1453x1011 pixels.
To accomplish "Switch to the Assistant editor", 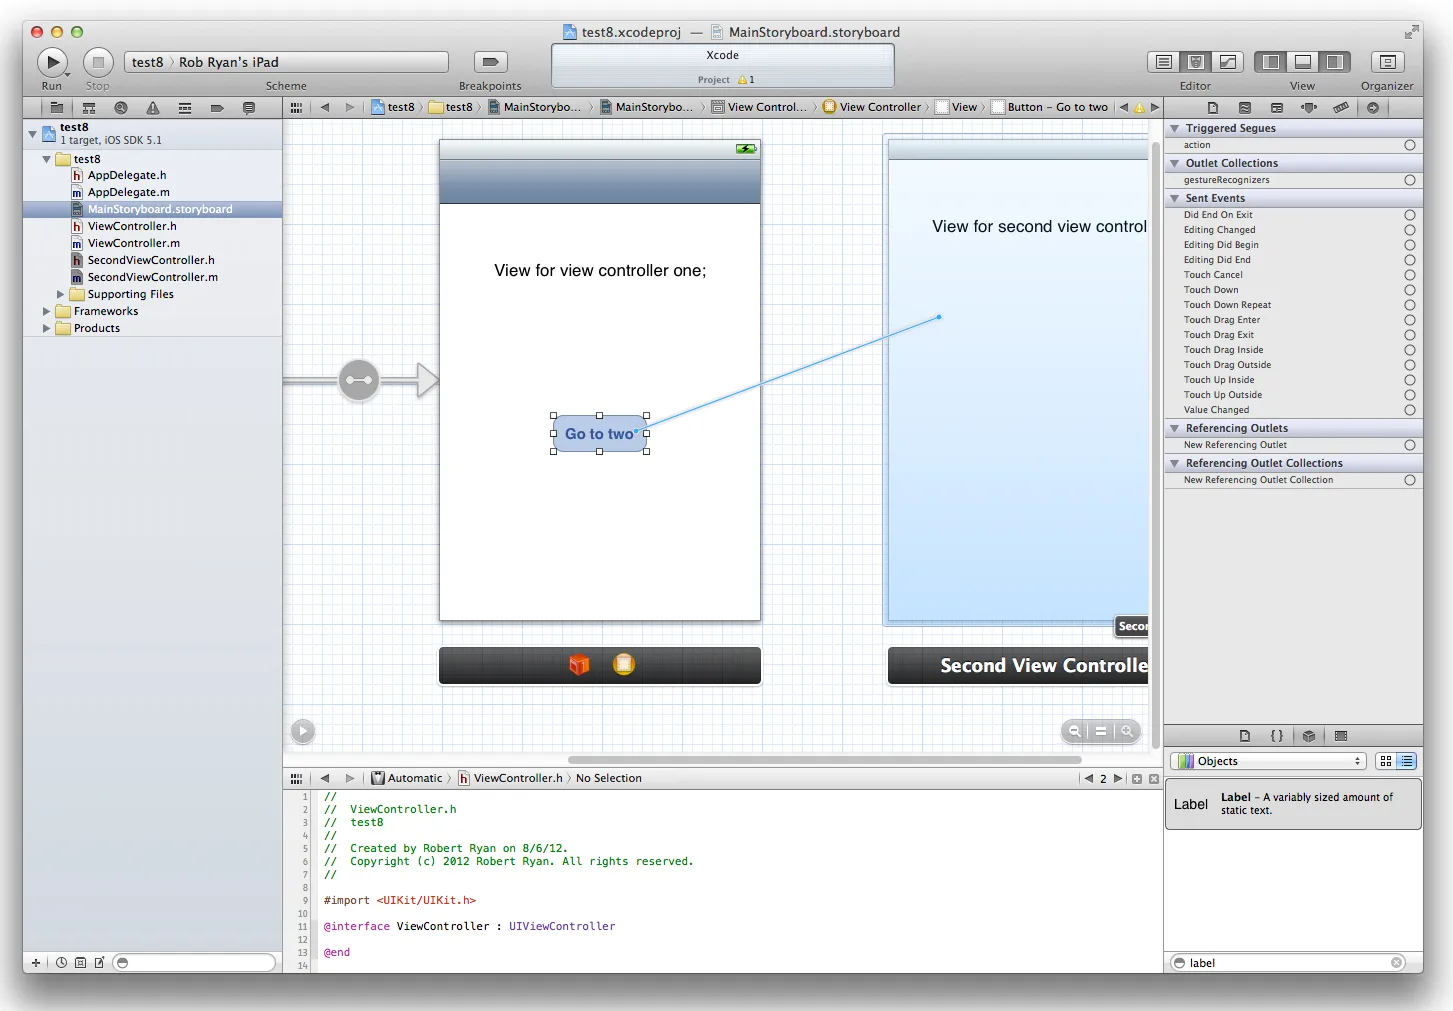I will [1196, 62].
